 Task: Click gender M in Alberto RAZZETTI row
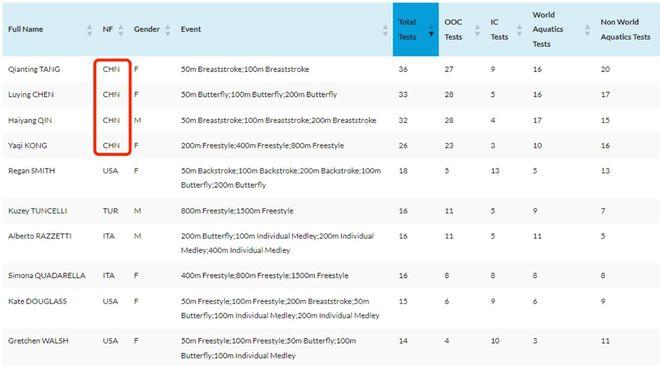coord(138,236)
